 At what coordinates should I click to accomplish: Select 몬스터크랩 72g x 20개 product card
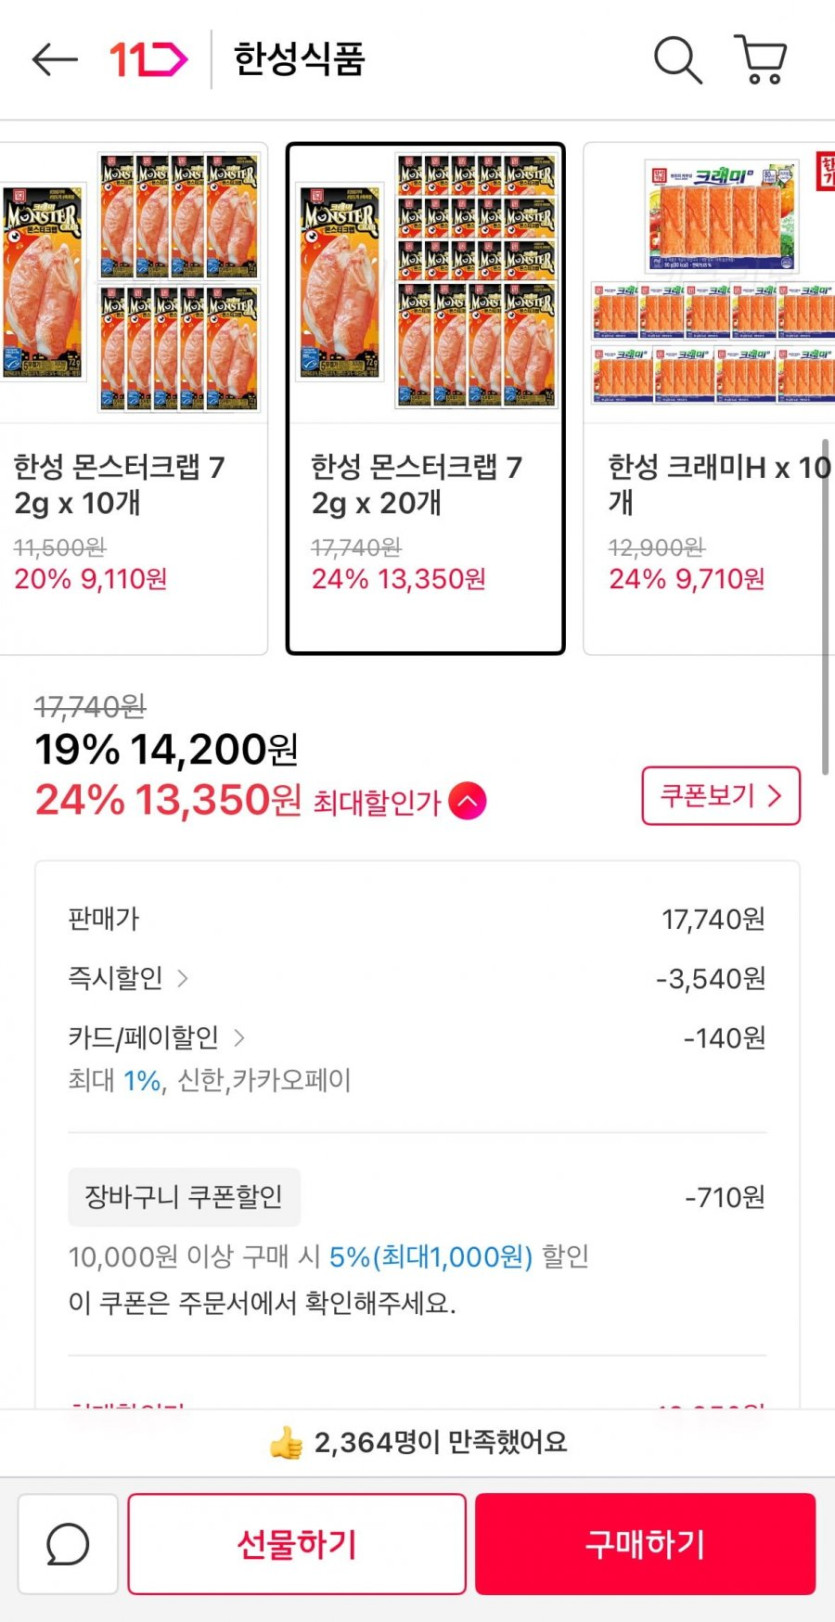[426, 398]
